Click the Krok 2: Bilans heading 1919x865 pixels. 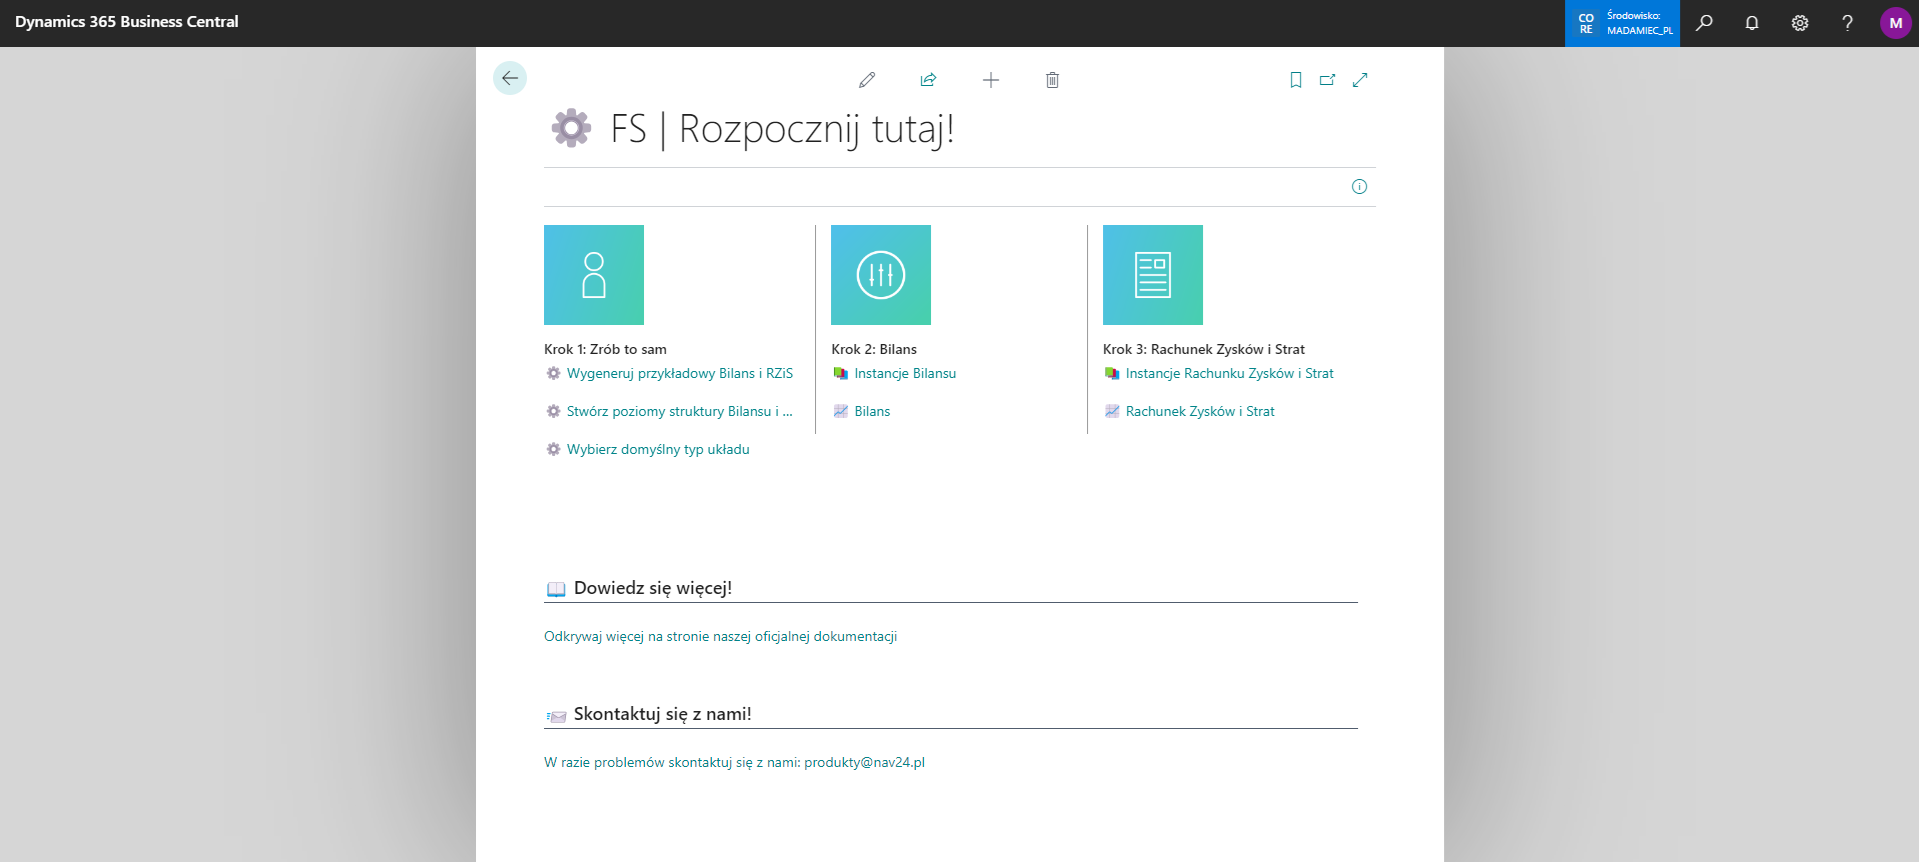point(874,349)
